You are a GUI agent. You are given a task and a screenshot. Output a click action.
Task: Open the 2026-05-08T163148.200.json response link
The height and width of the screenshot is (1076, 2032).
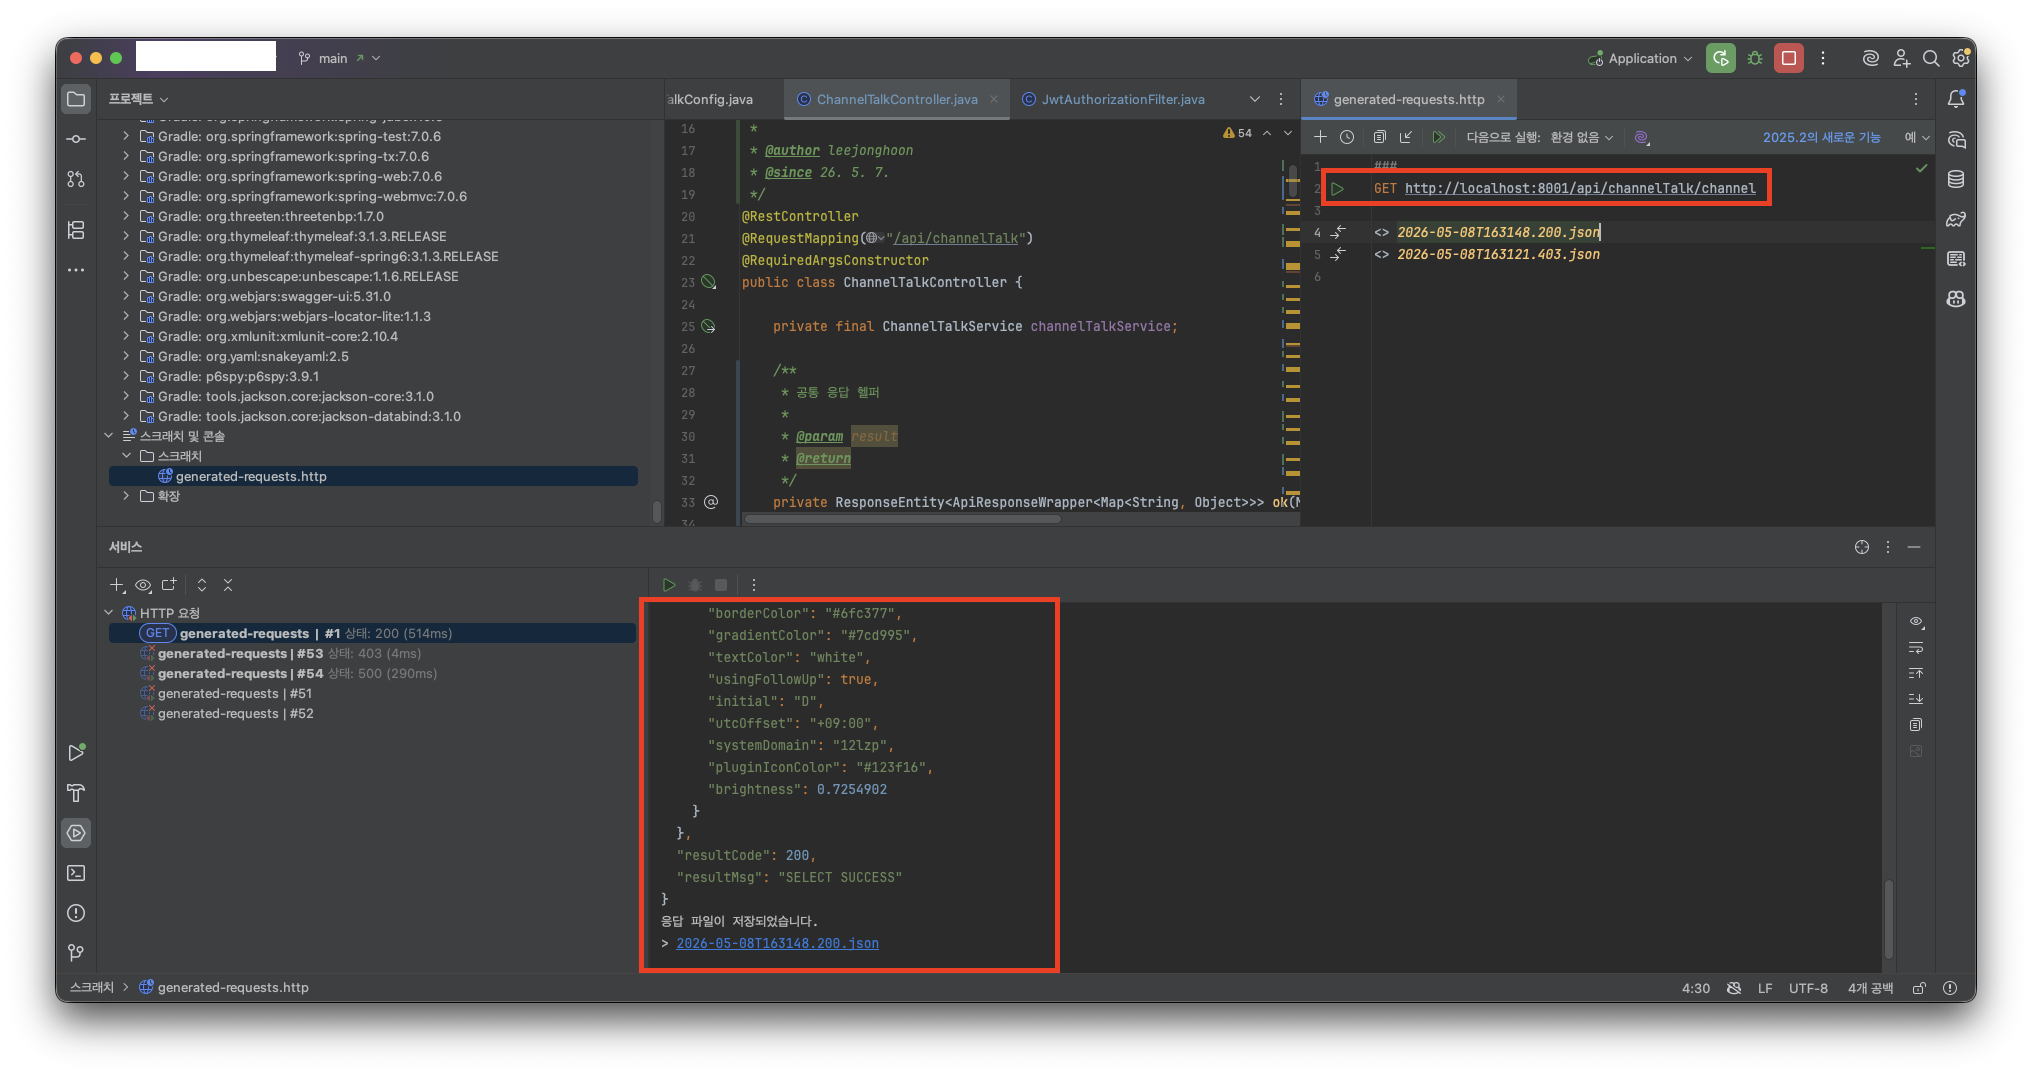777,943
